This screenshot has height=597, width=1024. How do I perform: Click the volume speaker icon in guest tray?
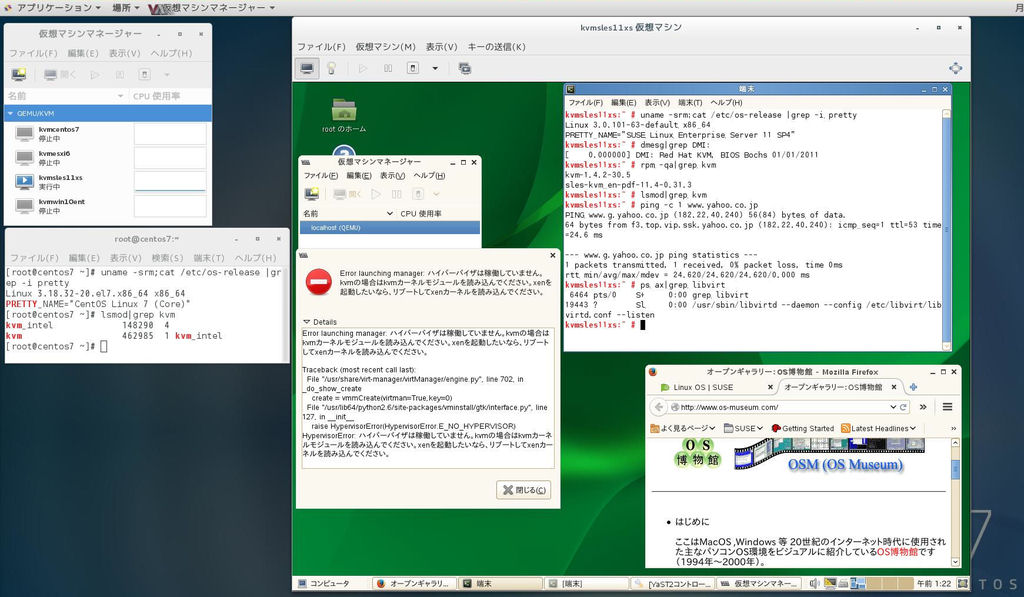click(814, 583)
